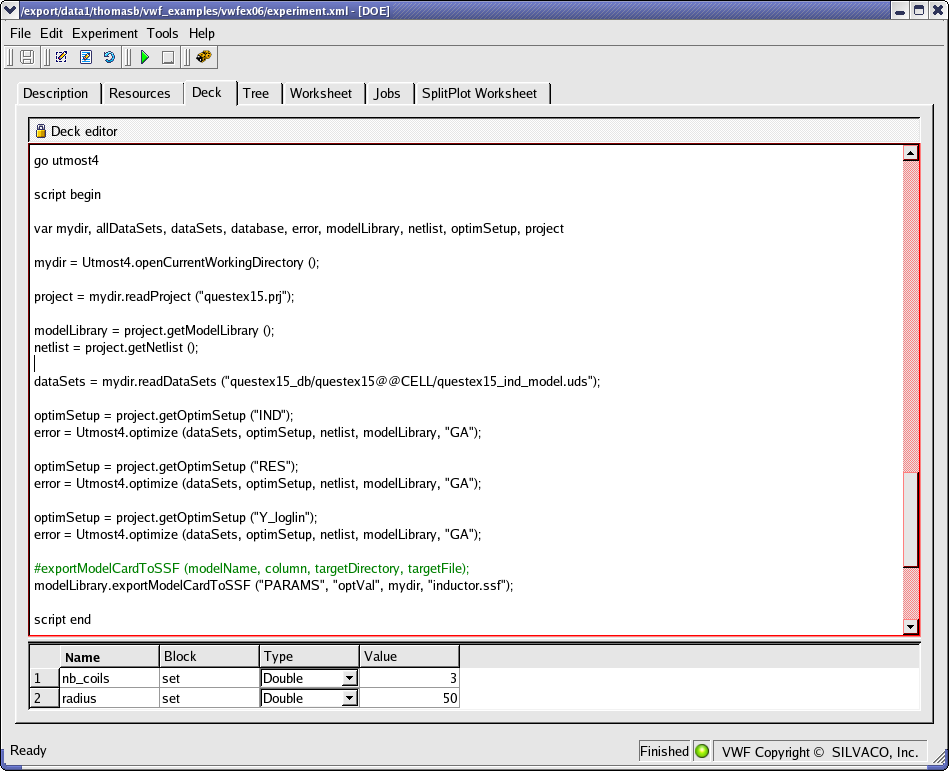
Task: Select row header 1 in variables table
Action: coord(45,678)
